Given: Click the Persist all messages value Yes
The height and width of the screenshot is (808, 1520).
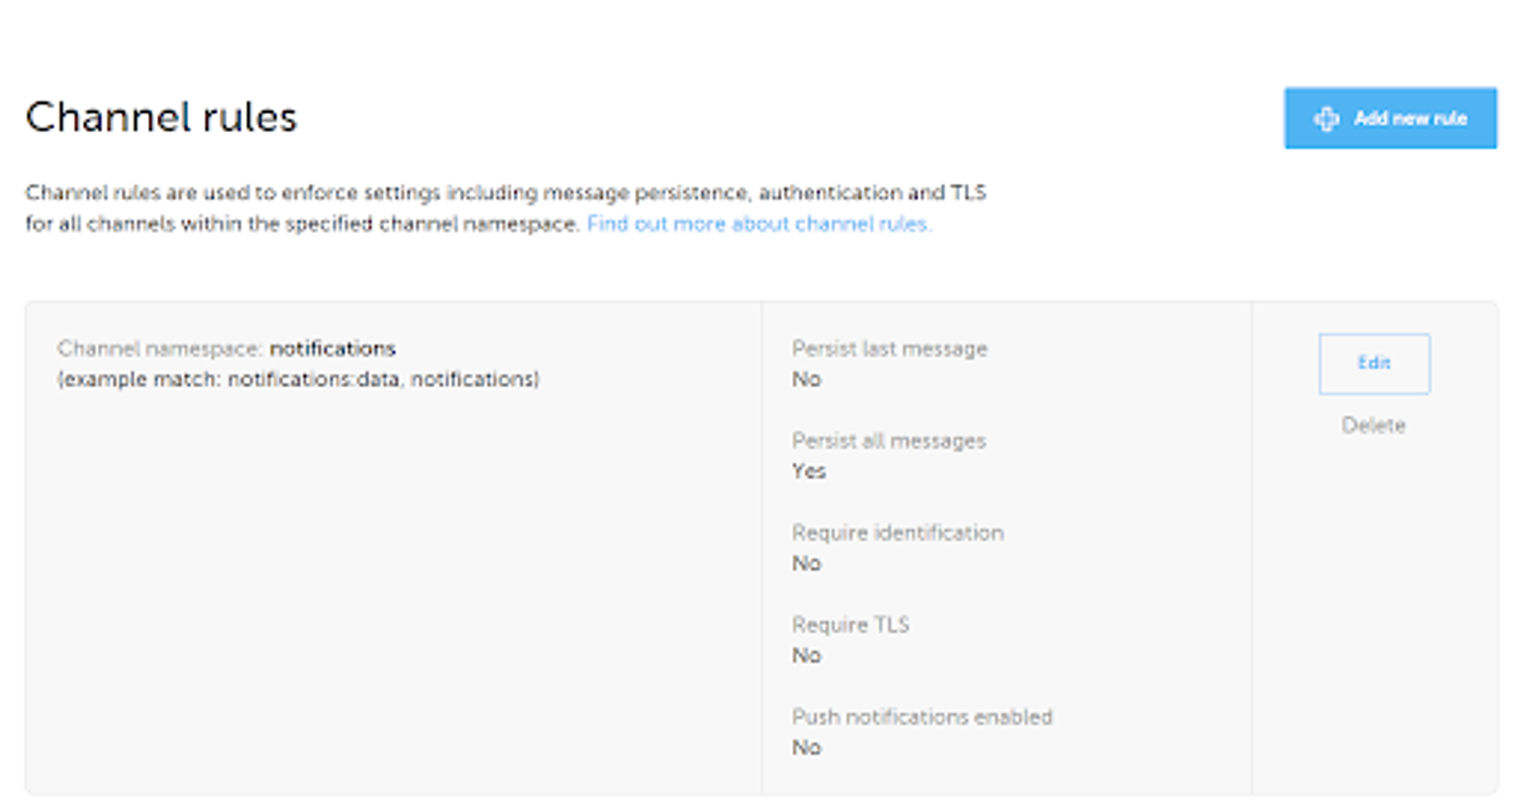Looking at the screenshot, I should click(x=810, y=471).
